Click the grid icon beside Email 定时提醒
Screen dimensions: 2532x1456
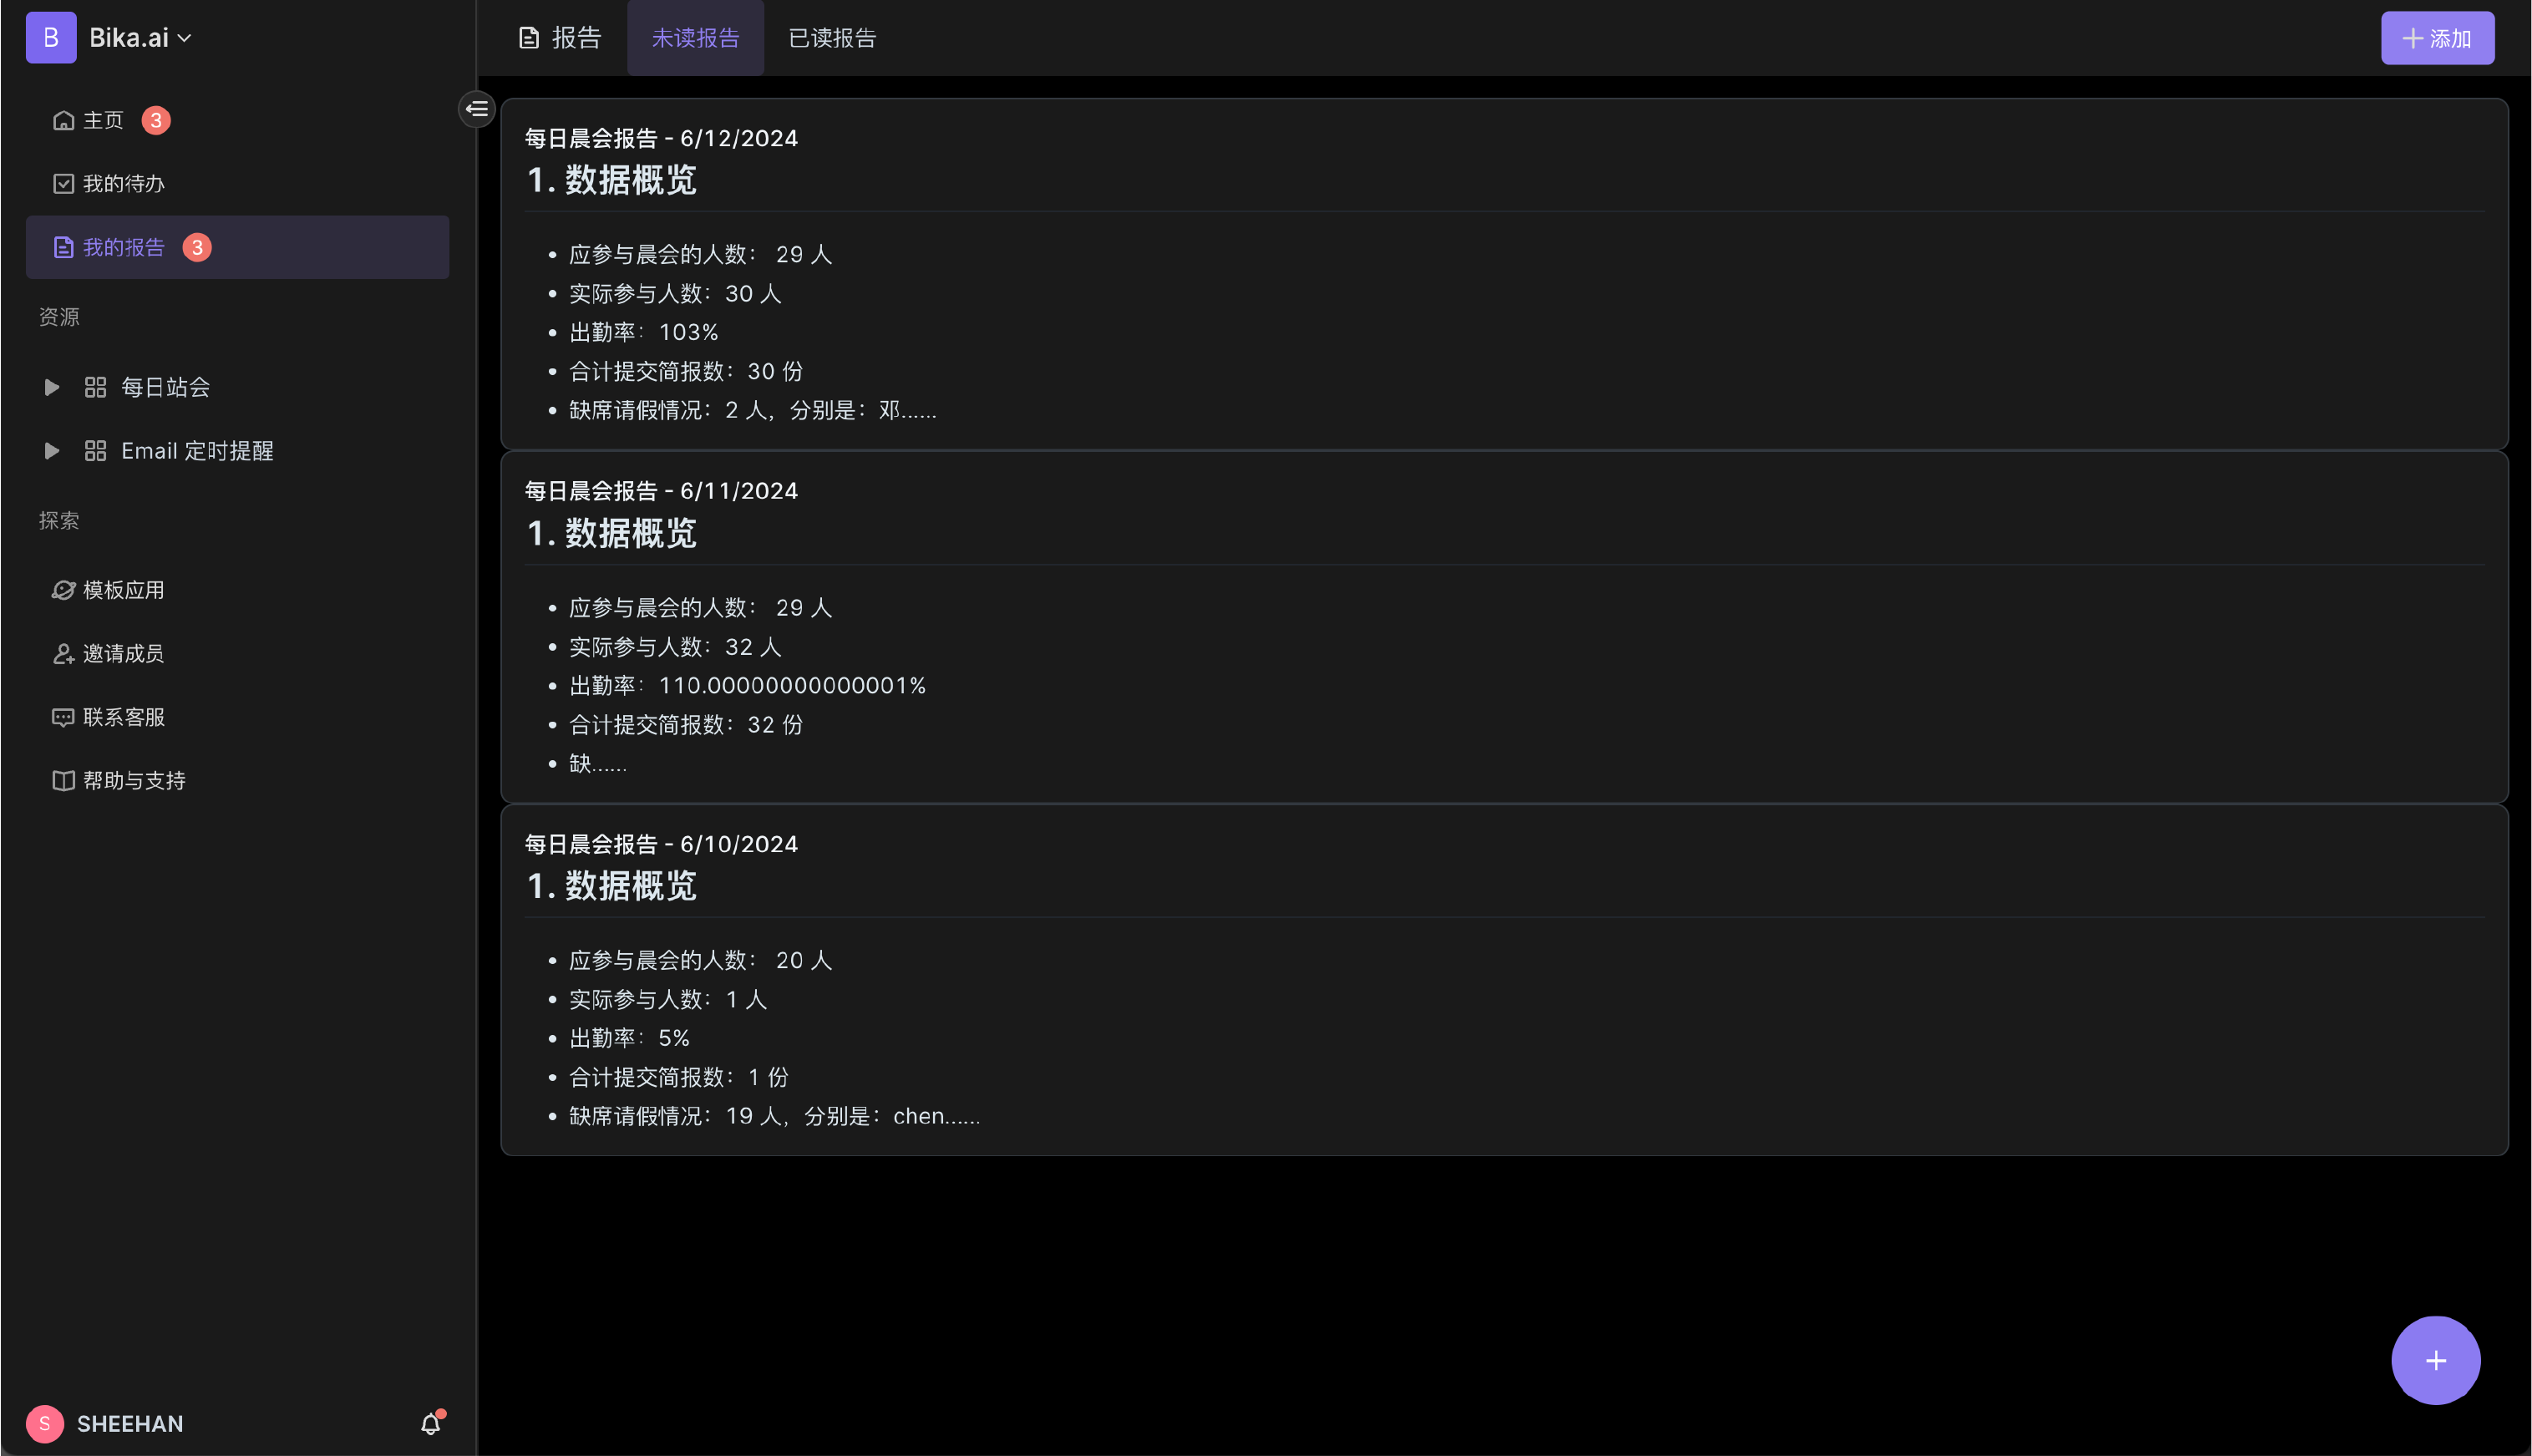click(95, 451)
